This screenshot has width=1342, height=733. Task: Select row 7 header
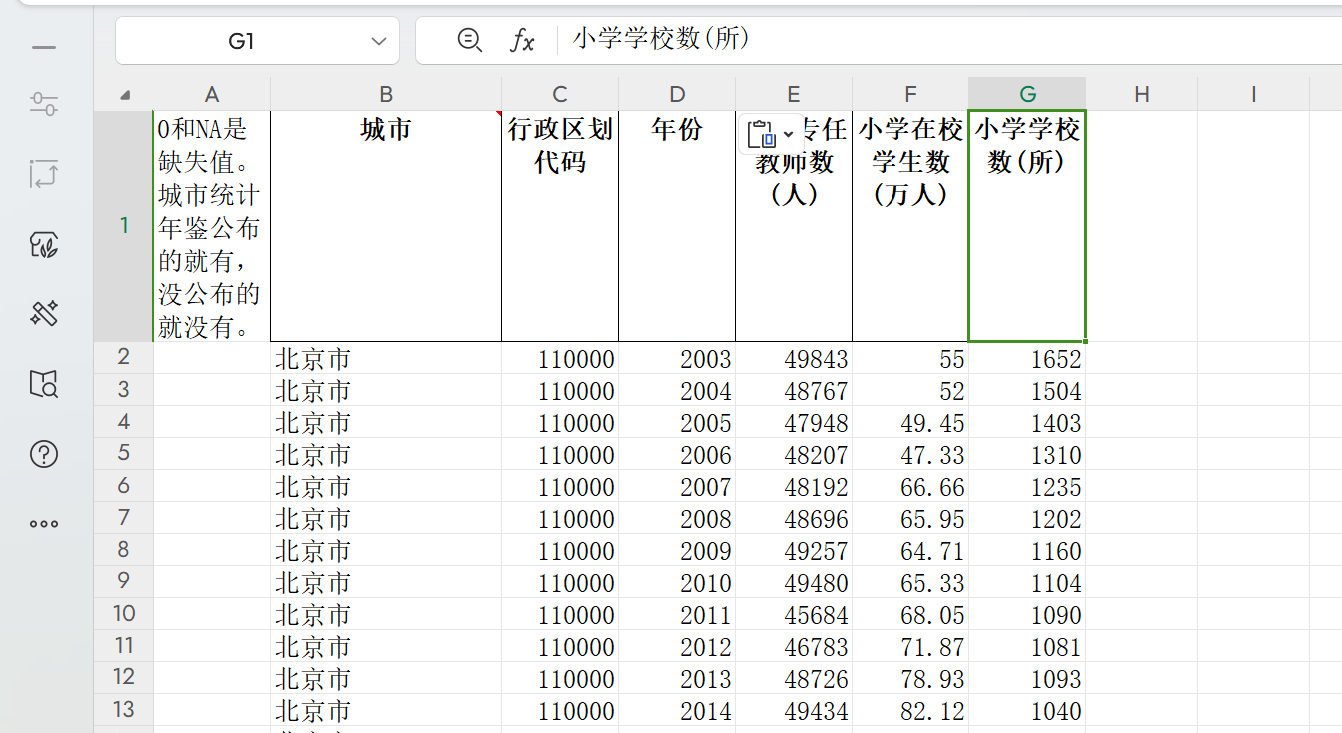123,518
